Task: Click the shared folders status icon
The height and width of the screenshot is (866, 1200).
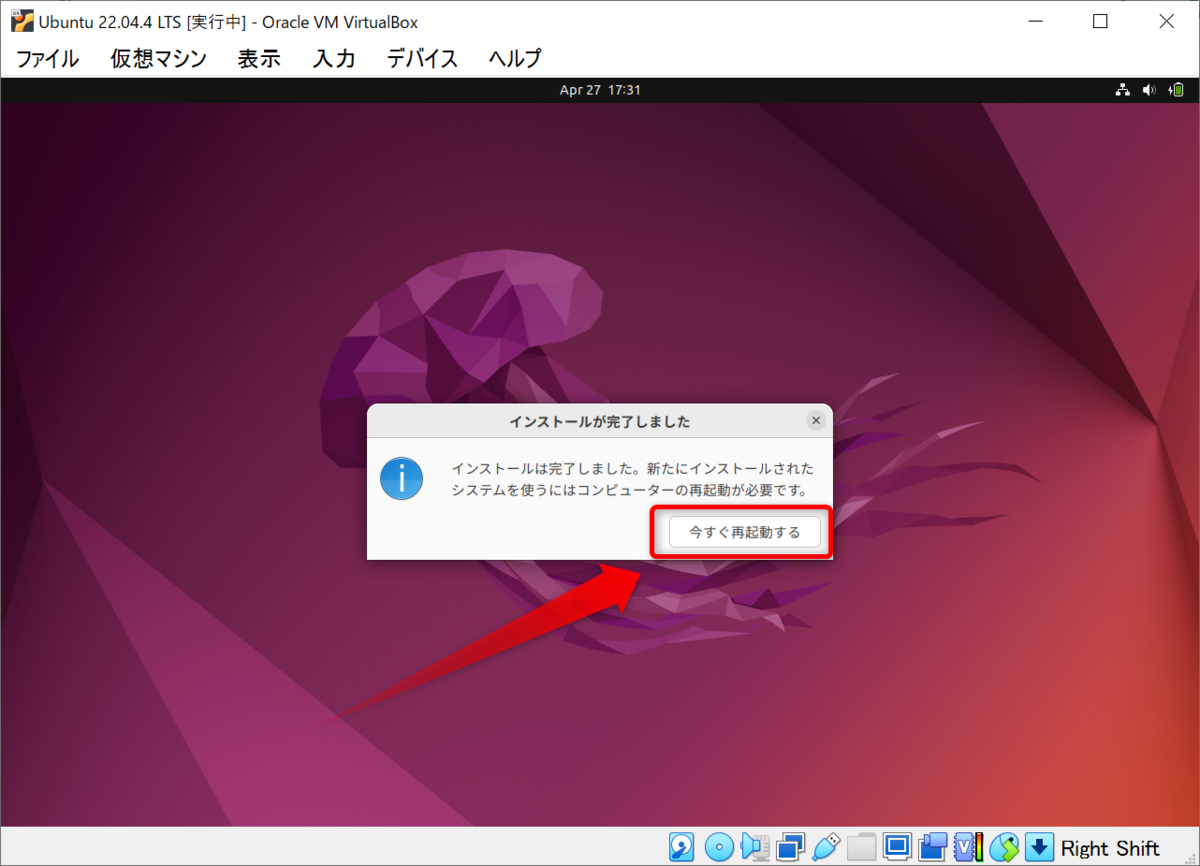Action: [862, 847]
